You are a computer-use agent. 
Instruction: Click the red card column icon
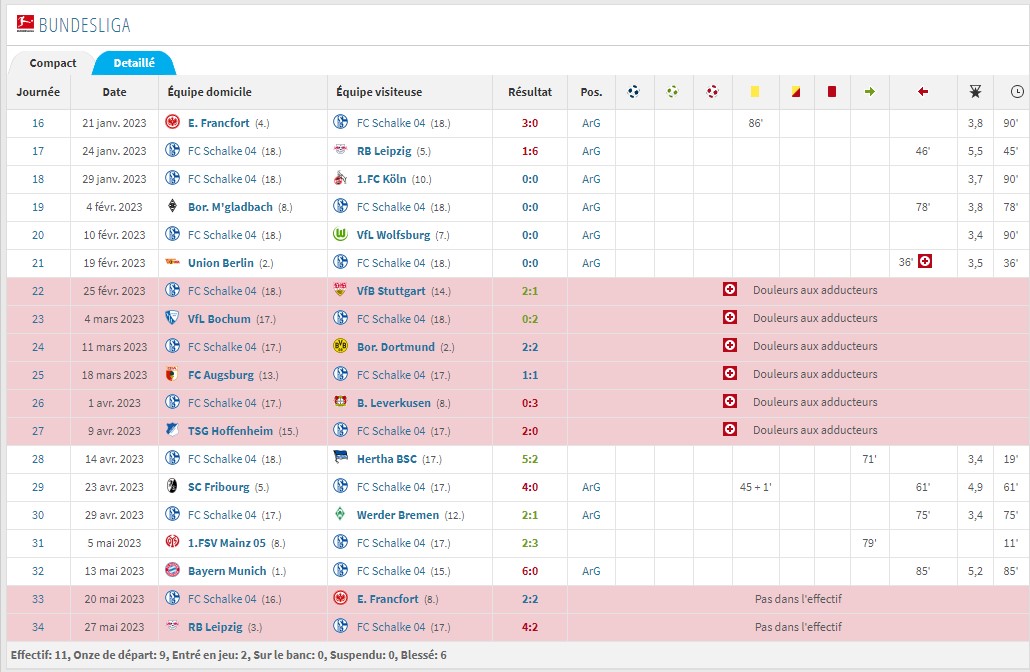(x=832, y=91)
